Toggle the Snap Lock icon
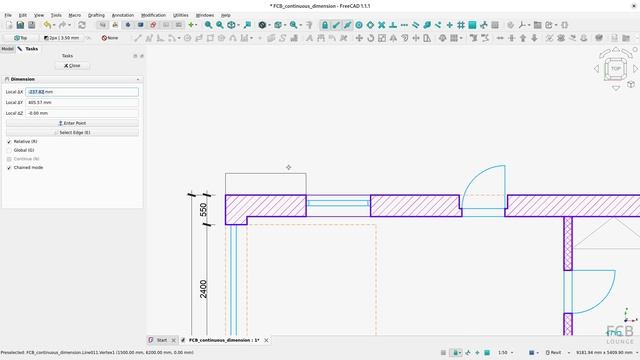 point(325,25)
